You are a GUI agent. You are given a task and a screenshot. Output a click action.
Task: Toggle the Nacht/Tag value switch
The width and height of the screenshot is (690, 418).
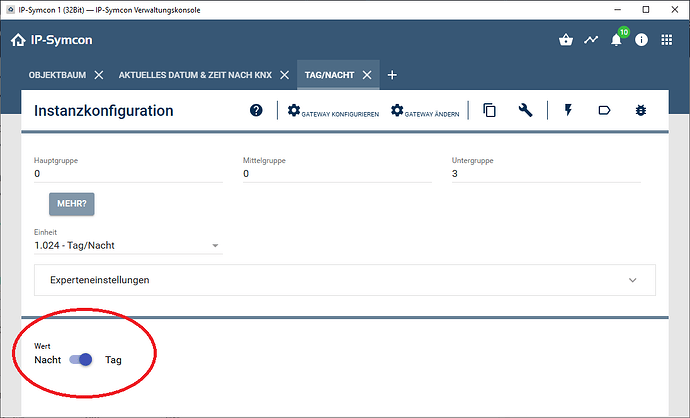click(81, 359)
